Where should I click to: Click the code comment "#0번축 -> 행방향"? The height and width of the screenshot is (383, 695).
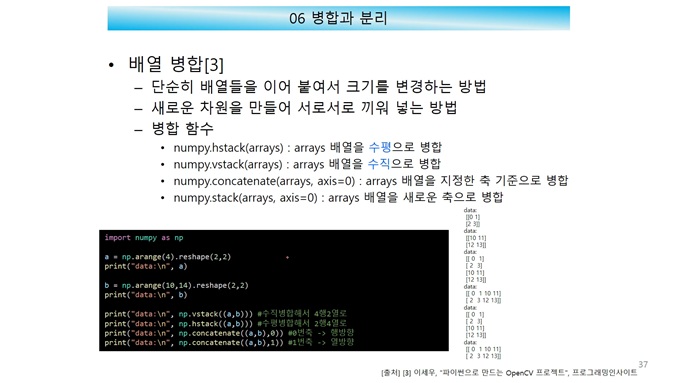click(321, 332)
